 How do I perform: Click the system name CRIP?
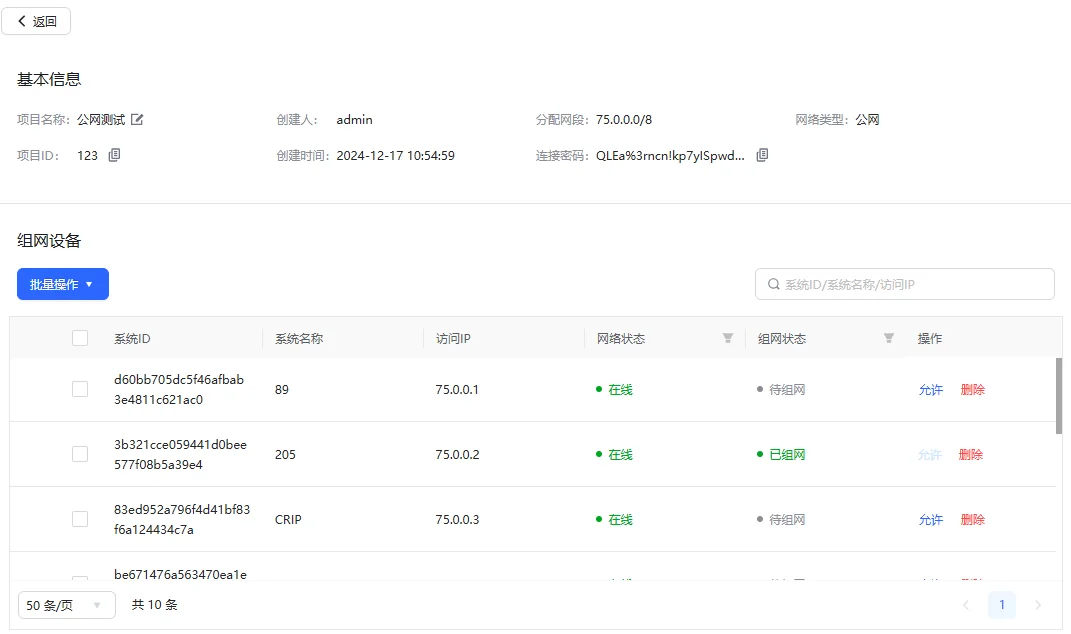[x=288, y=519]
